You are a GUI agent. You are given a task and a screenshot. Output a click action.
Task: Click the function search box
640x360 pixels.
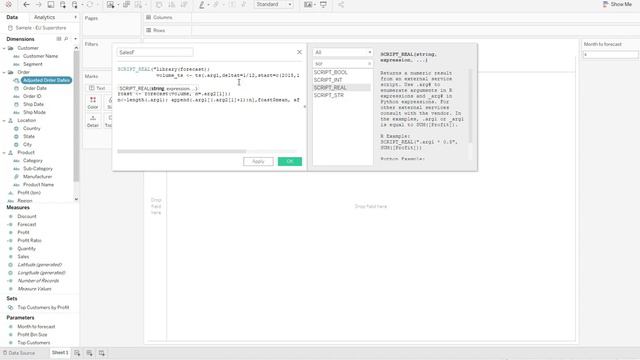click(x=342, y=64)
